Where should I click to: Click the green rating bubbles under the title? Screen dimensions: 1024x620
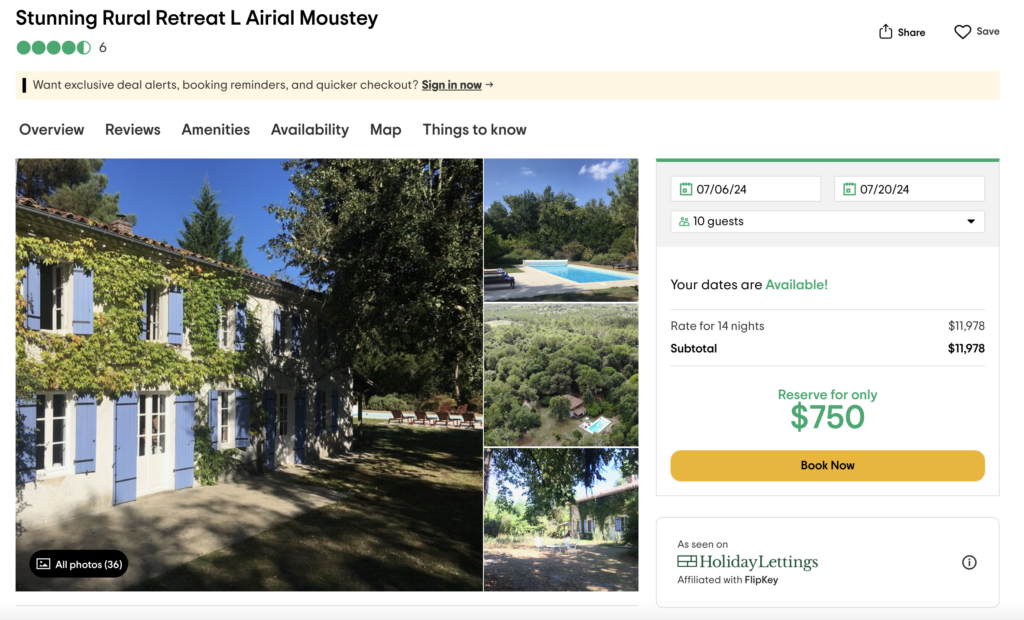[50, 47]
